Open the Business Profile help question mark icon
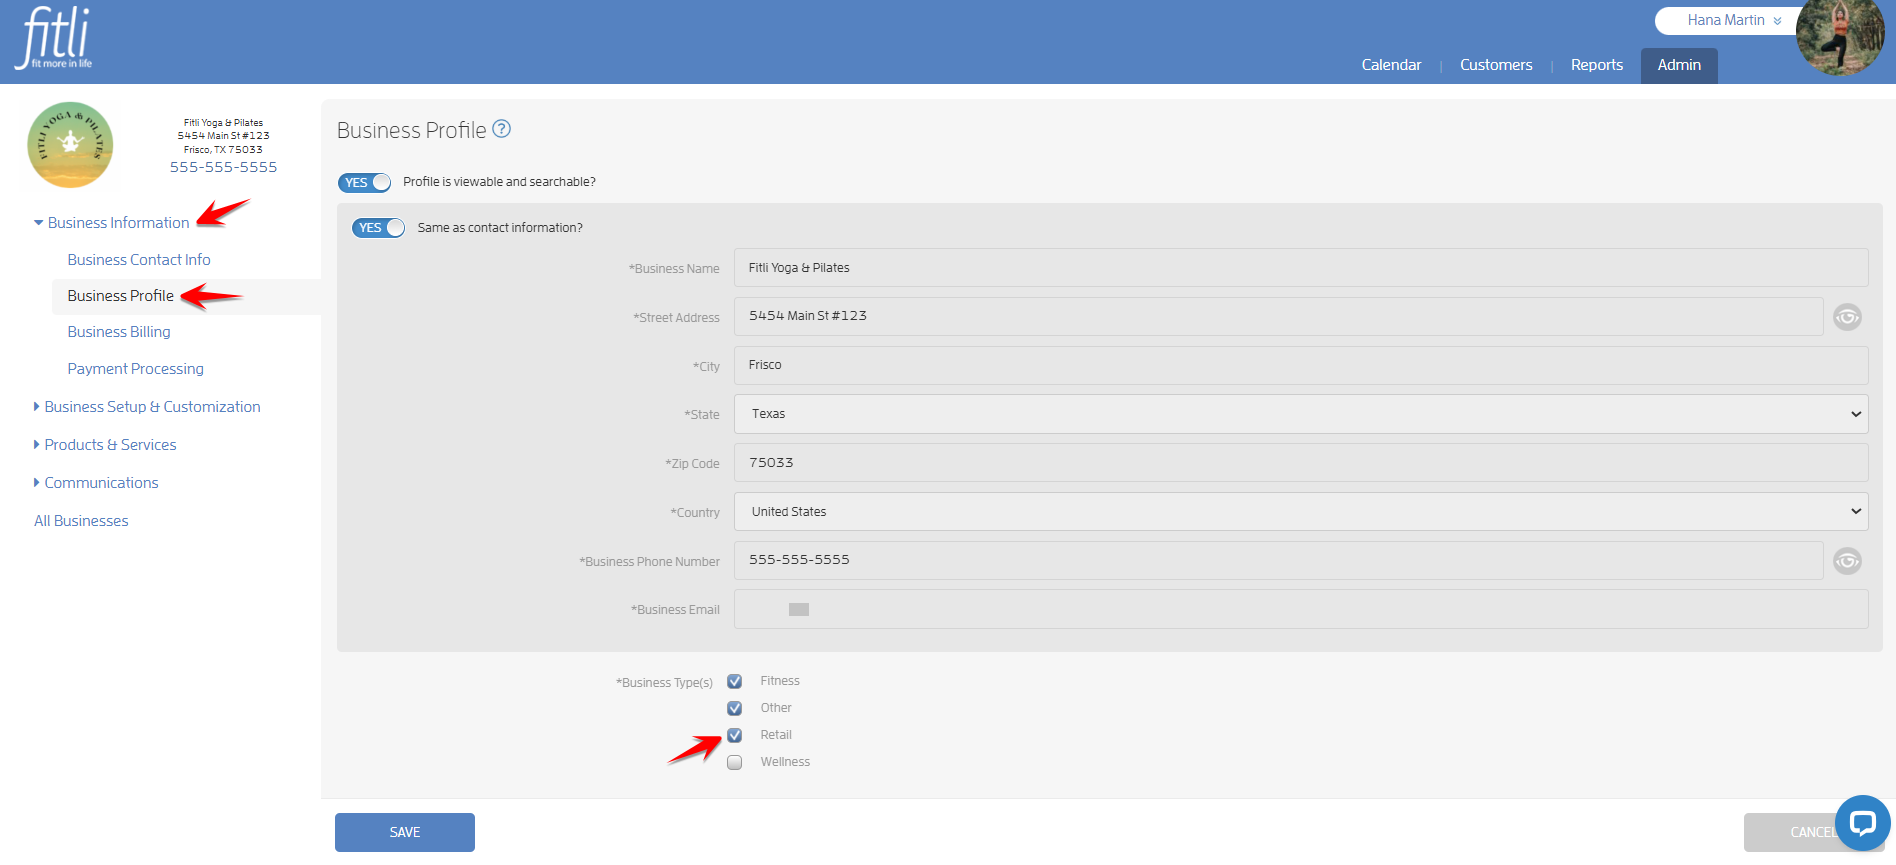1896x865 pixels. coord(502,129)
